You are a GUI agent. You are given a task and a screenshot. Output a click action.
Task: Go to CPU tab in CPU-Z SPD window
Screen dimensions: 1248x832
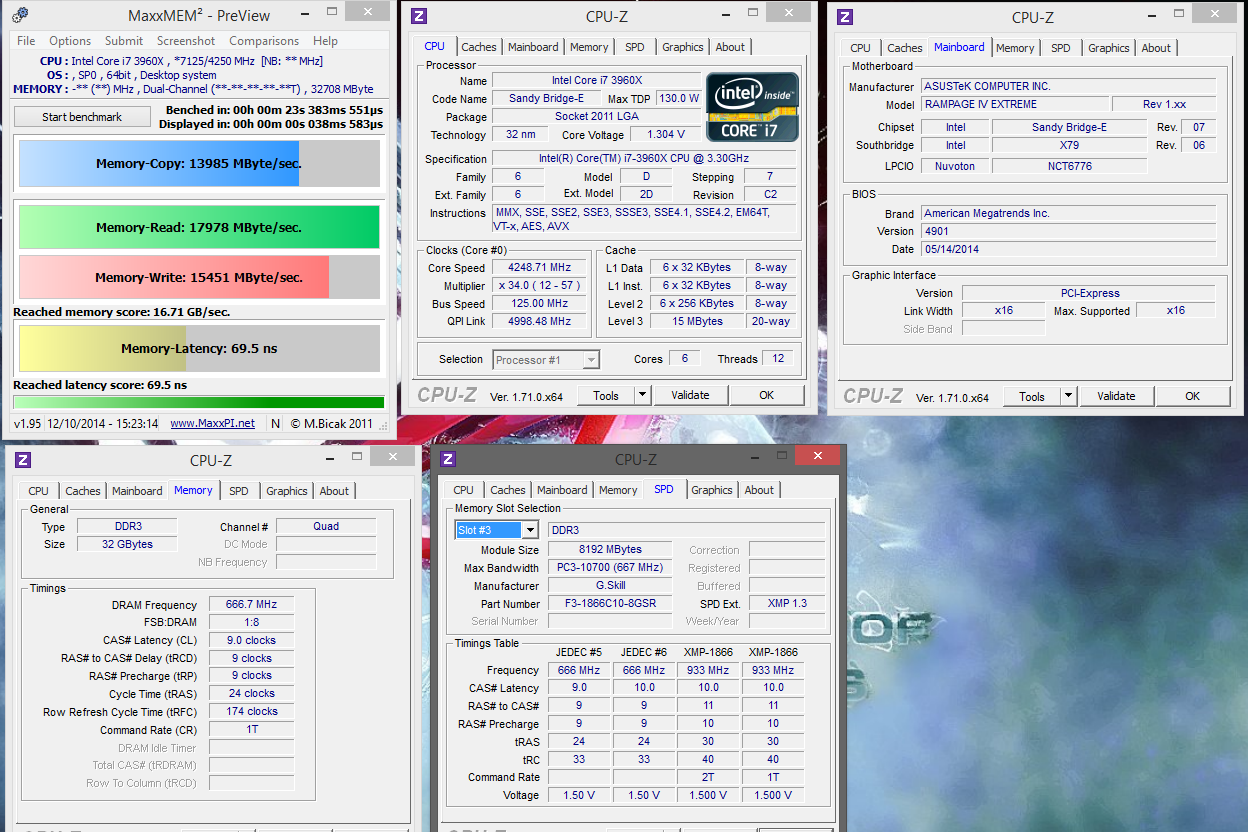click(x=463, y=490)
